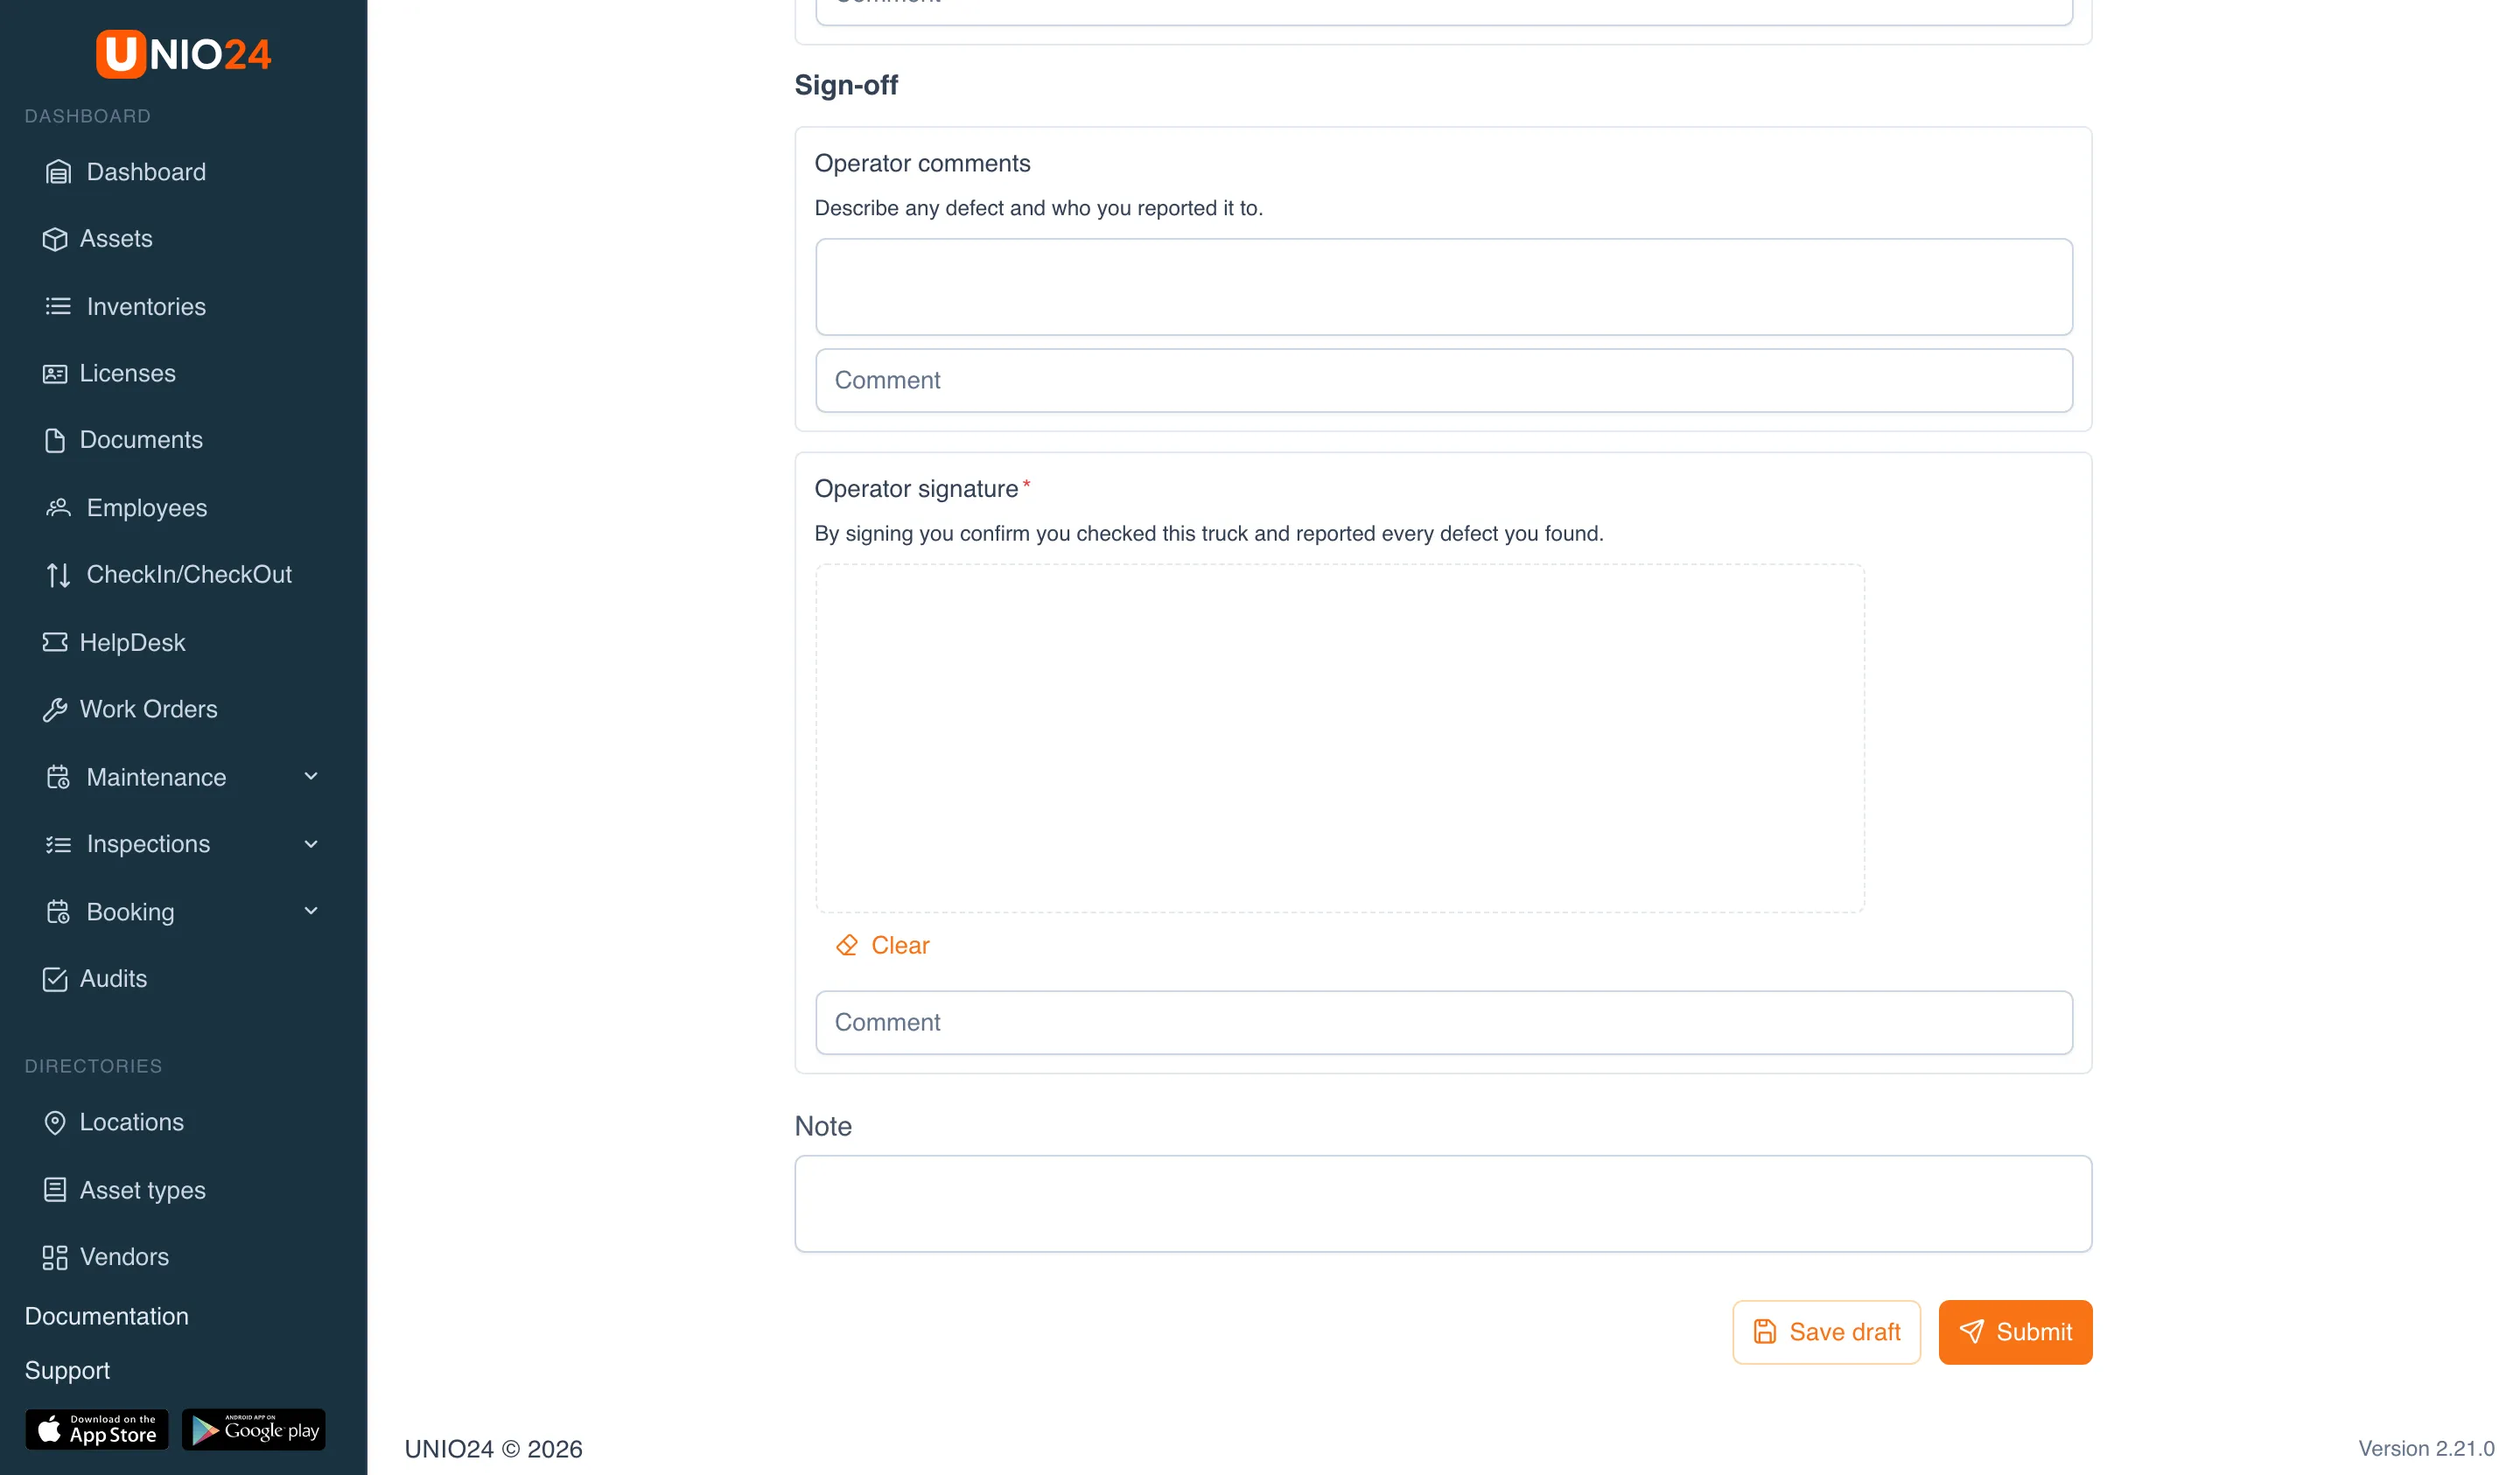Viewport: 2520px width, 1475px height.
Task: Click the Licenses card icon
Action: point(55,373)
